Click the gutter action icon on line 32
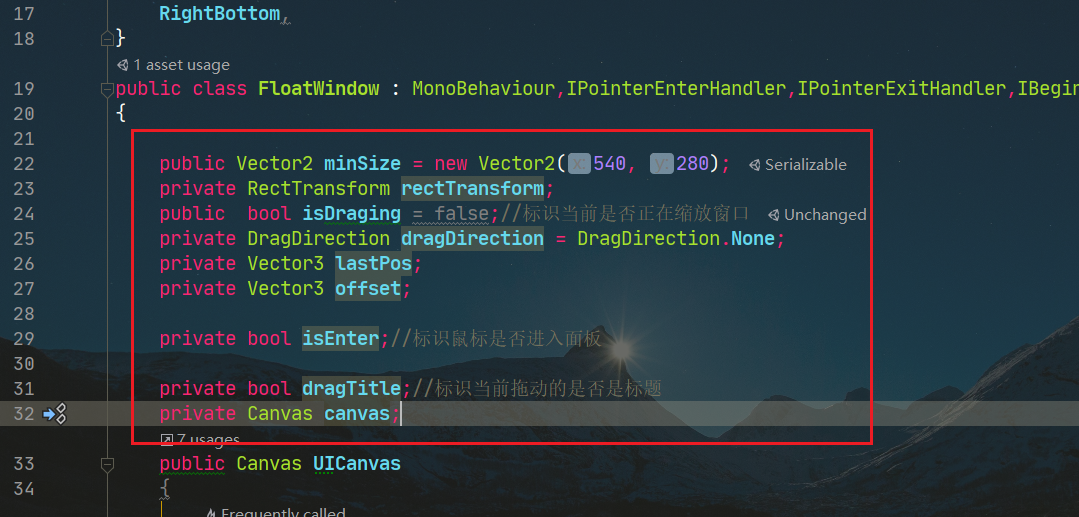 tap(54, 414)
